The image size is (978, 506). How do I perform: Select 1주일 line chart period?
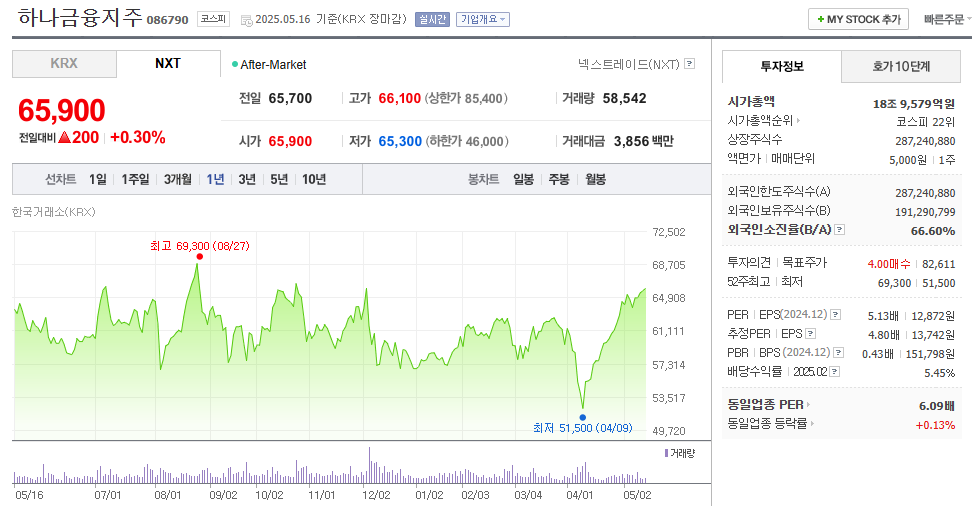(135, 180)
